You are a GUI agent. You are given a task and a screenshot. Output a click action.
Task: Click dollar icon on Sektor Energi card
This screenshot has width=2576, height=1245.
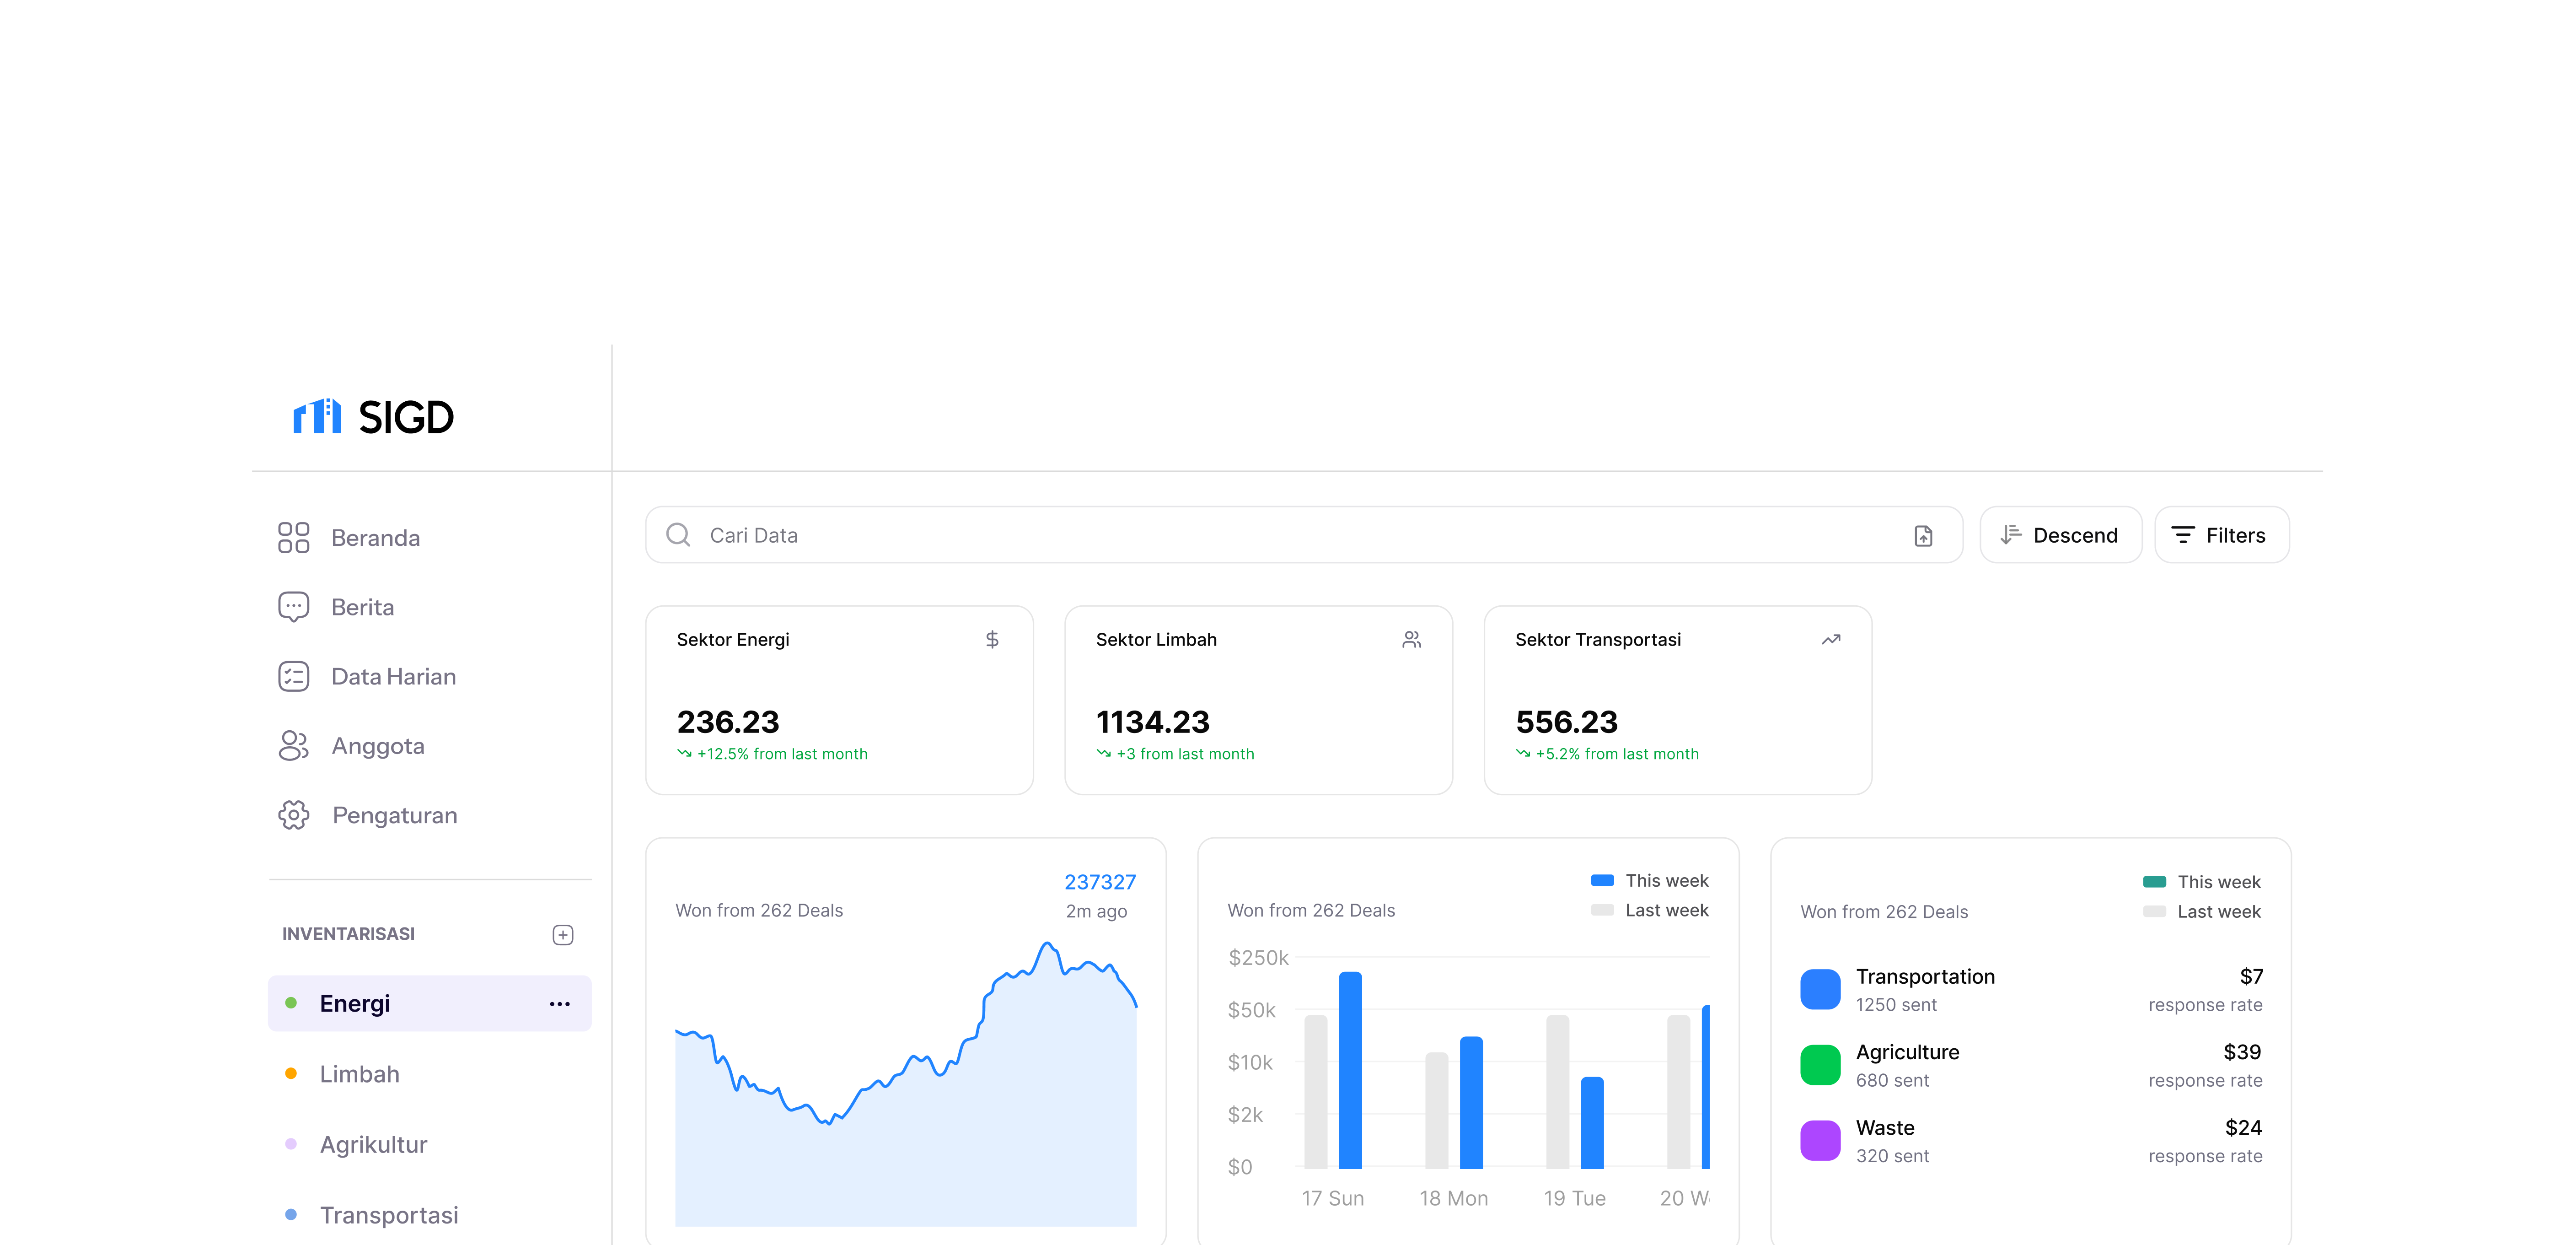coord(992,639)
